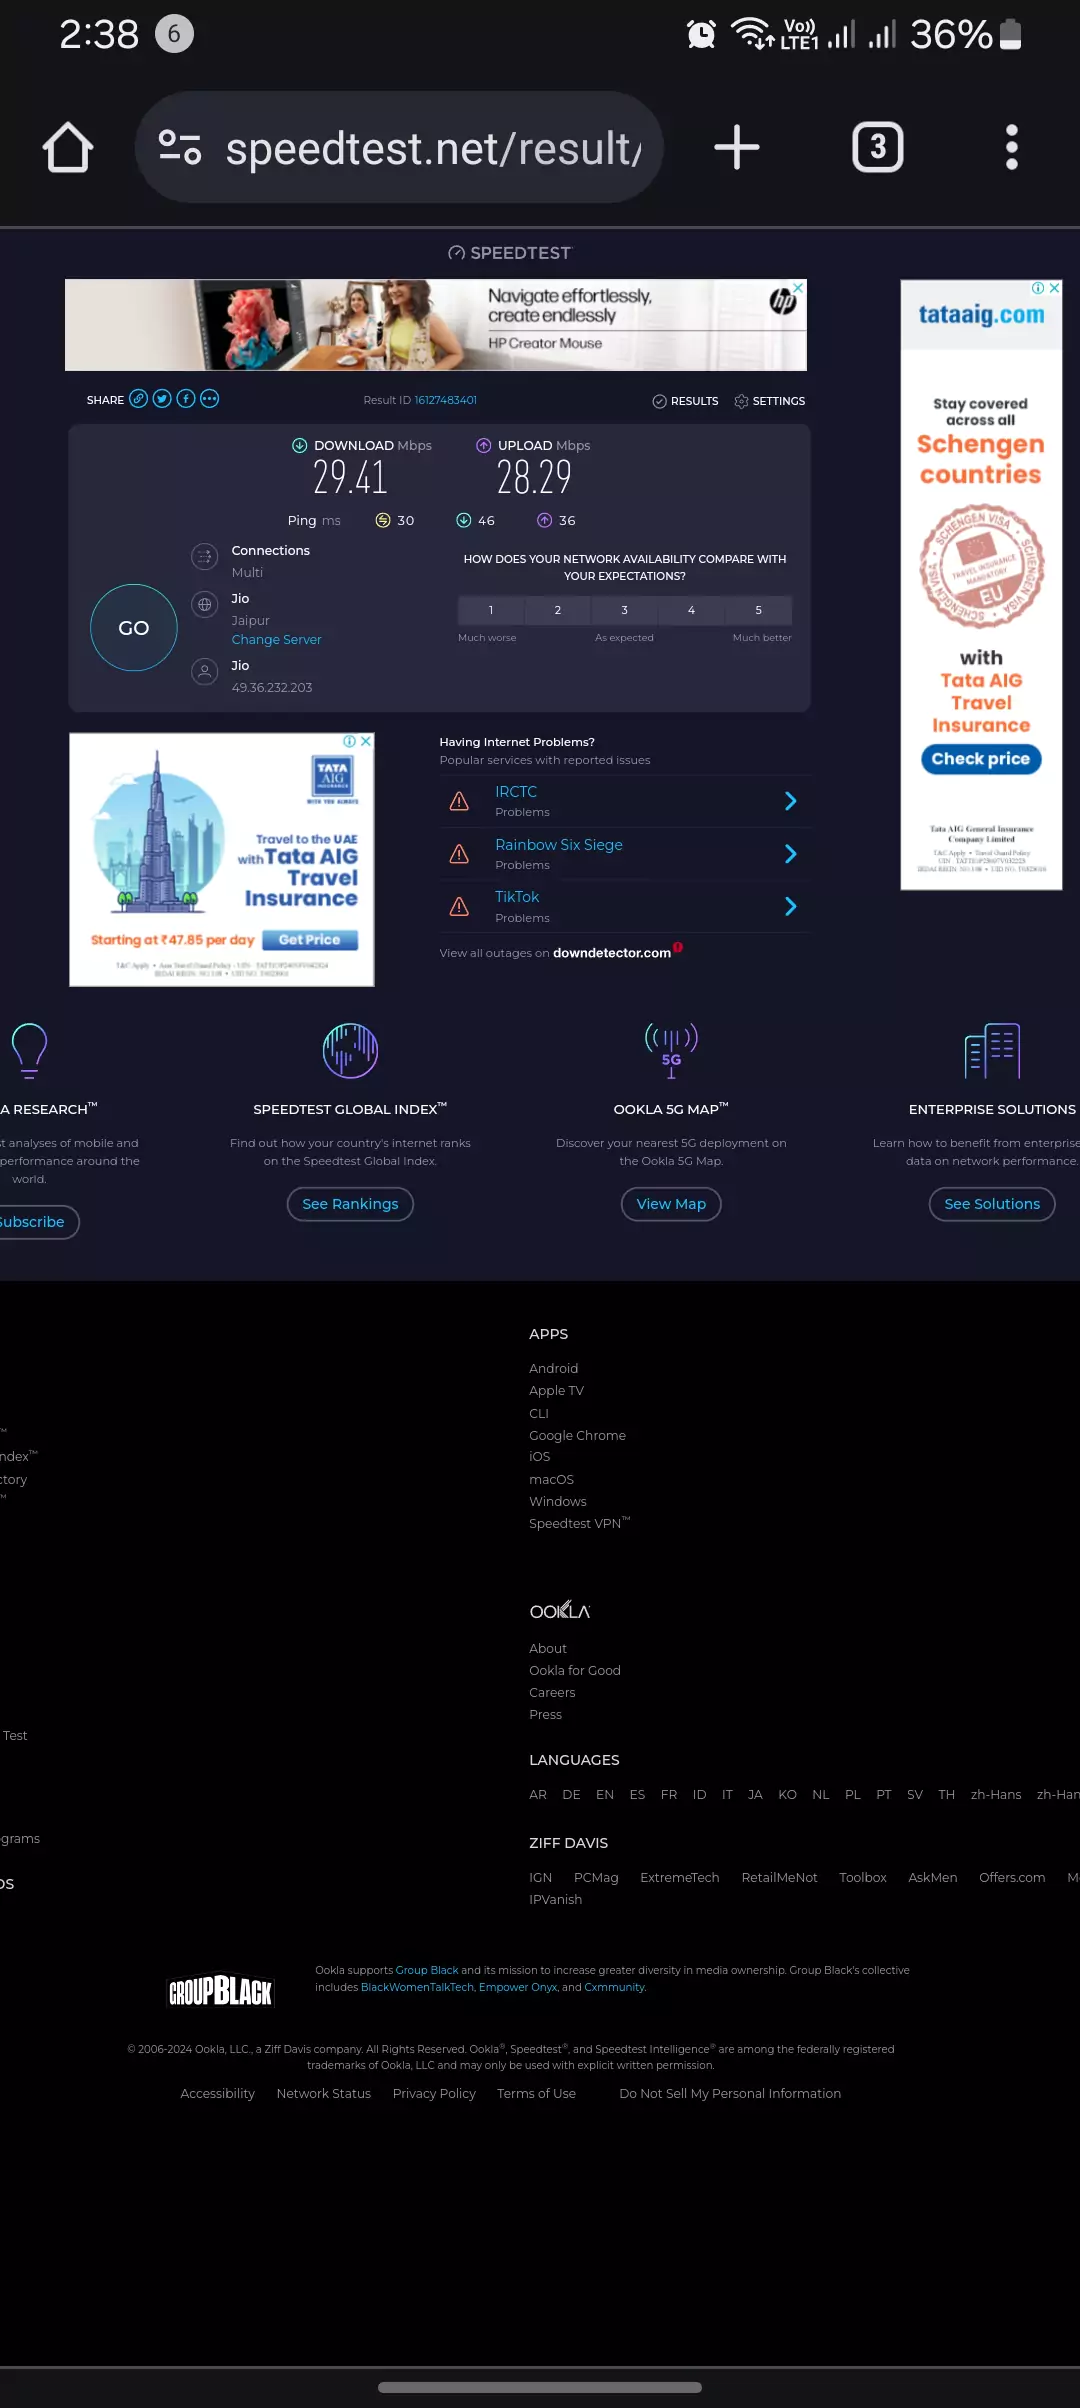Tap the speedtest.net address bar
The height and width of the screenshot is (2408, 1080).
pyautogui.click(x=400, y=148)
